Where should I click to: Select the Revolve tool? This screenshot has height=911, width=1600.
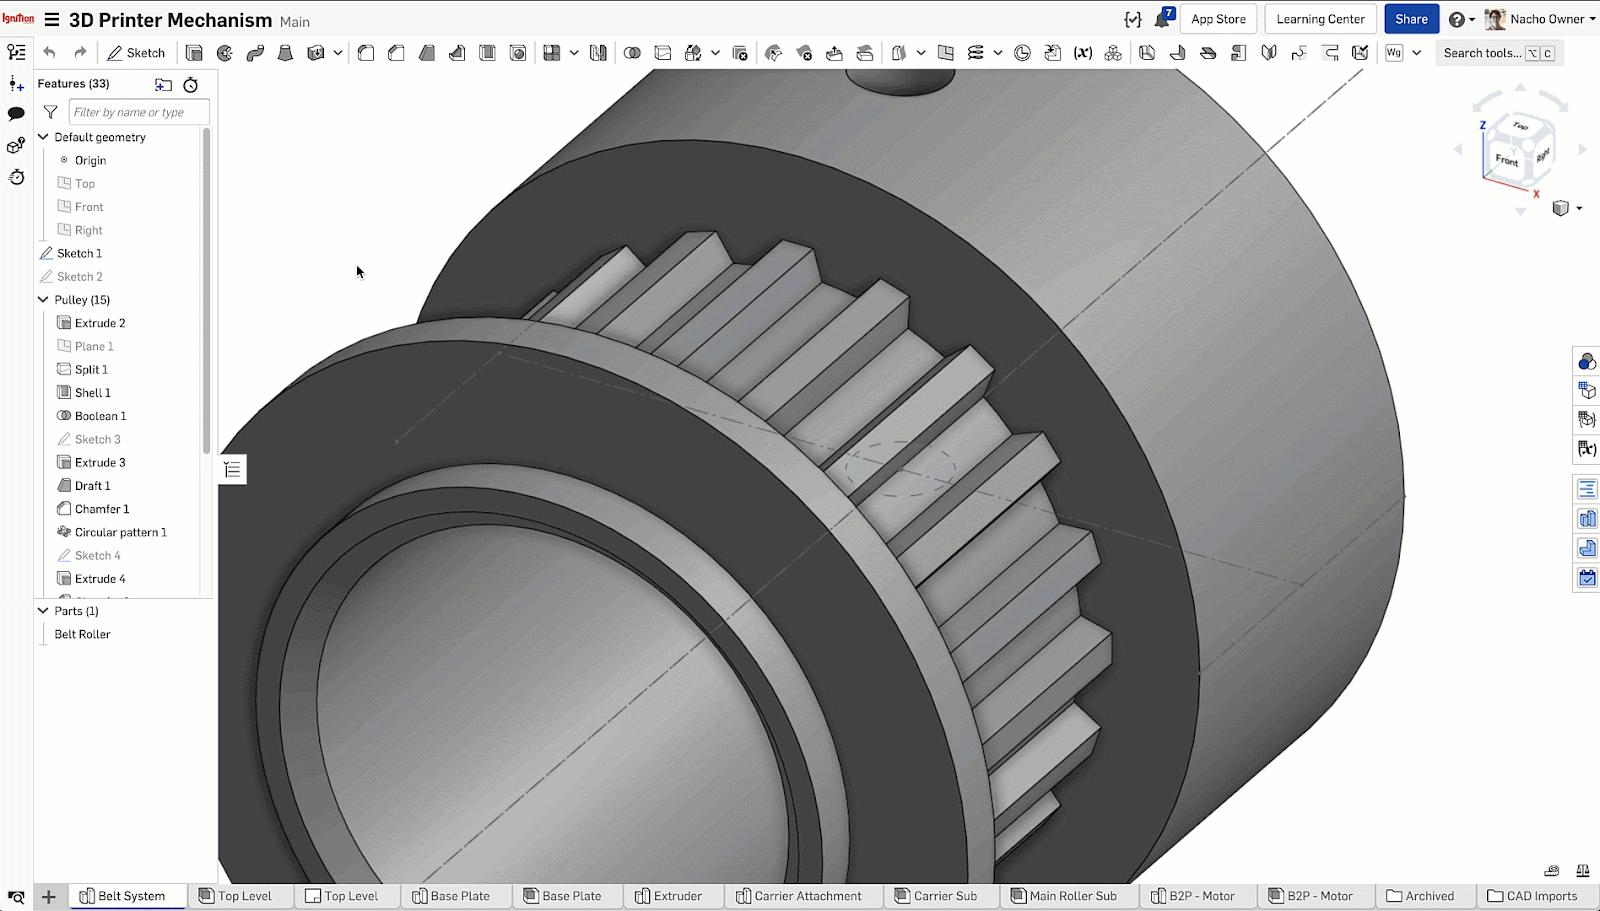click(225, 53)
